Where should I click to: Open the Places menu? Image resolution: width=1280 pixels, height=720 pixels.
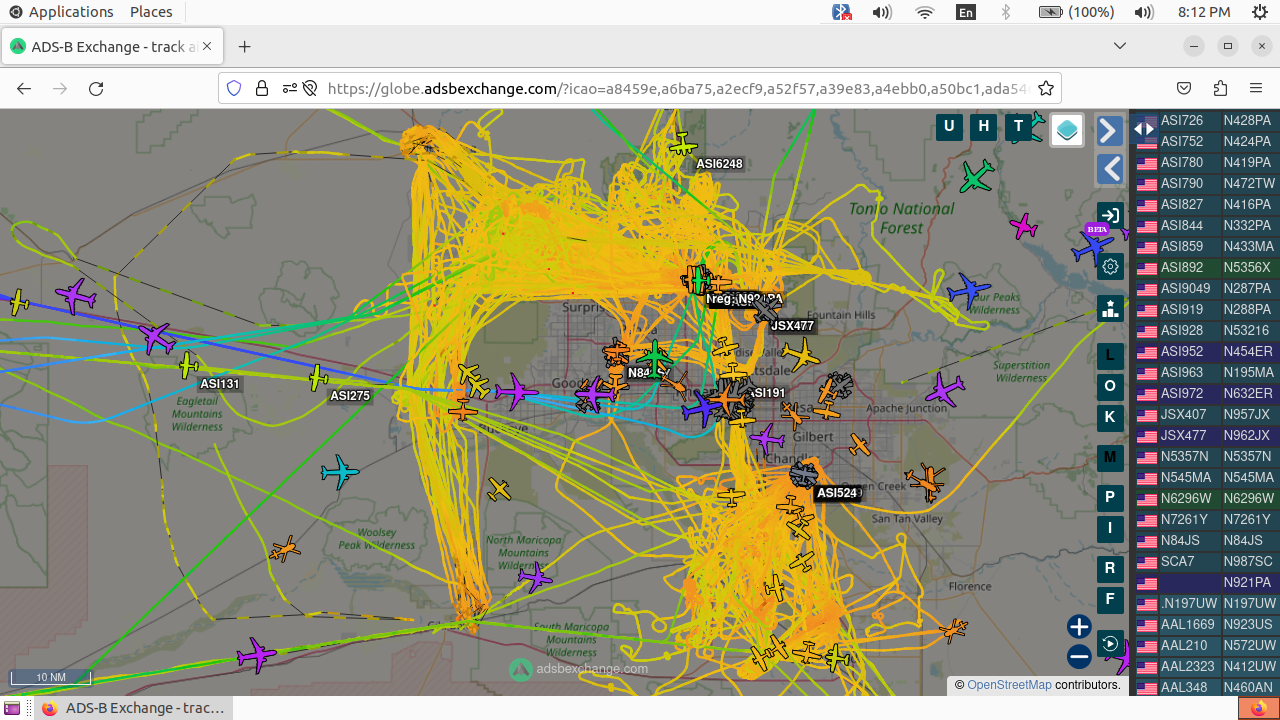(x=151, y=12)
